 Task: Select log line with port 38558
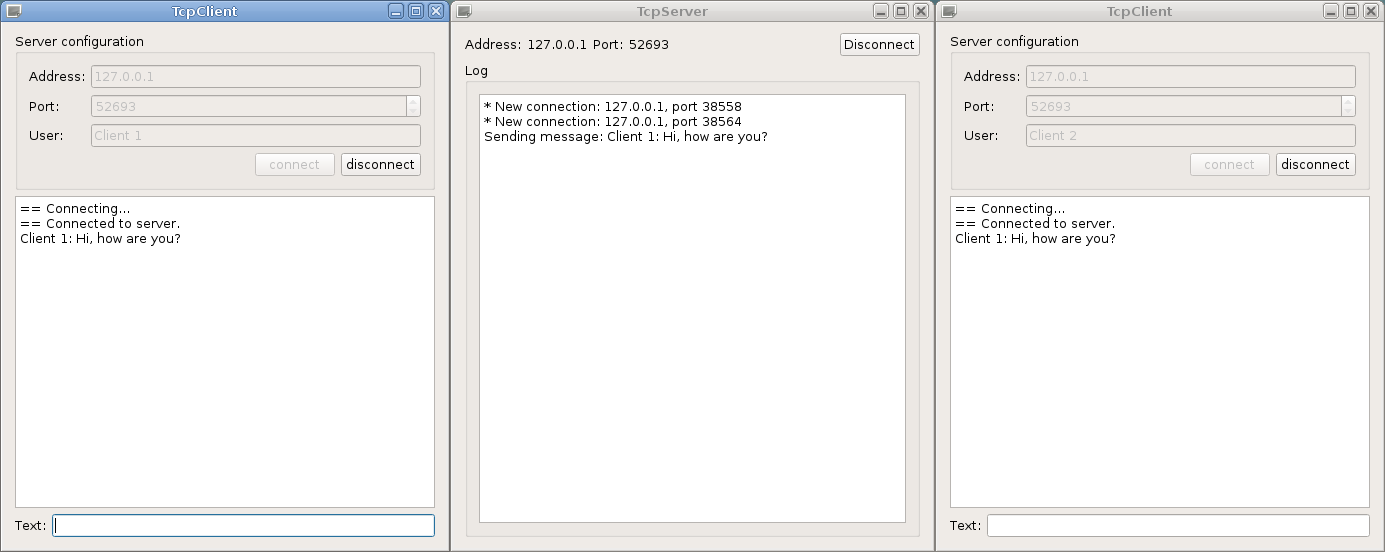click(613, 106)
